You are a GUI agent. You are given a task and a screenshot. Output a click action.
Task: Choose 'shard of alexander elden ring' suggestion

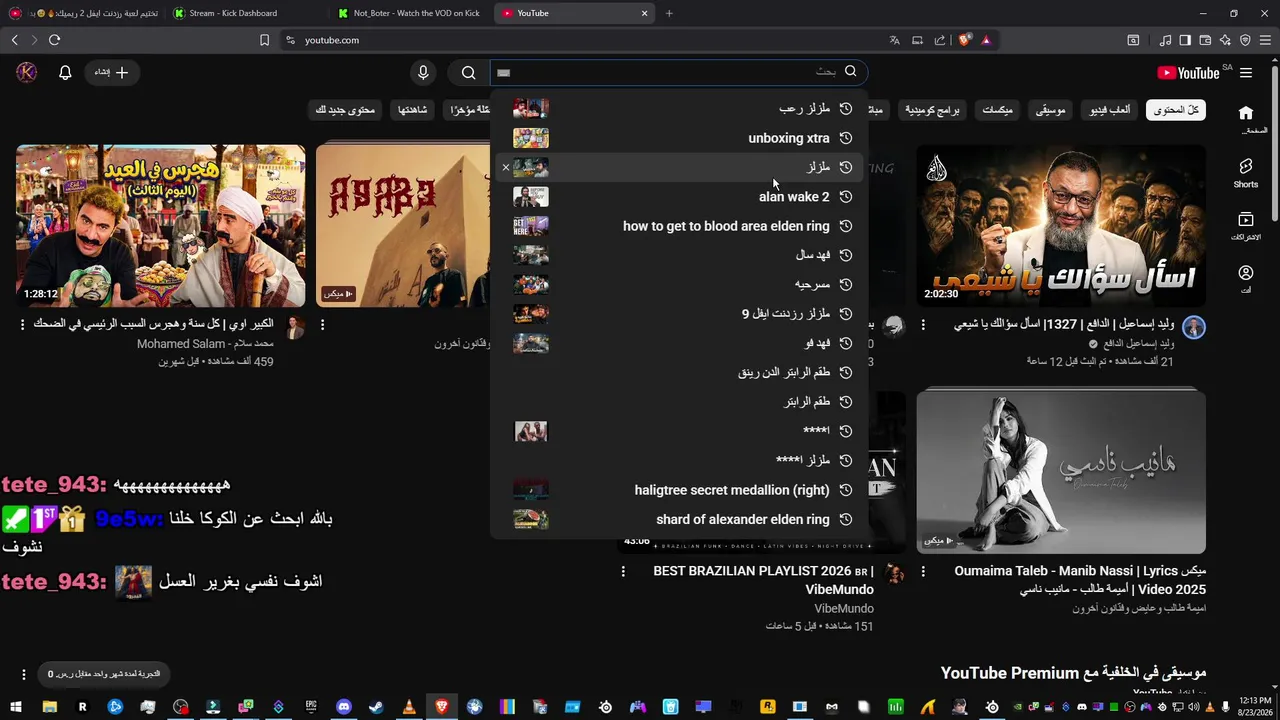(681, 519)
